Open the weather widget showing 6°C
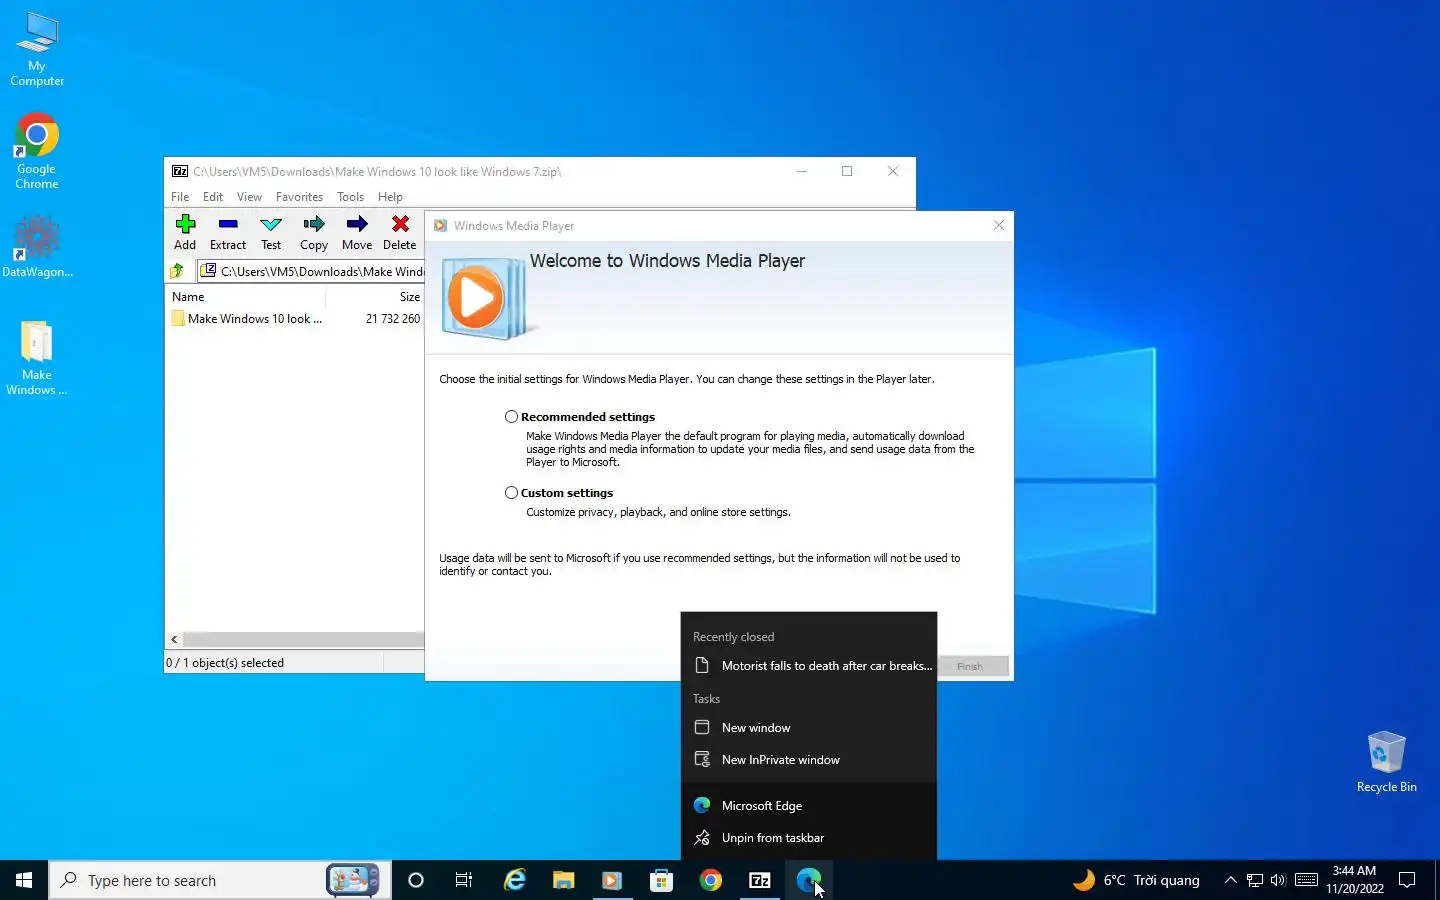 tap(1136, 880)
